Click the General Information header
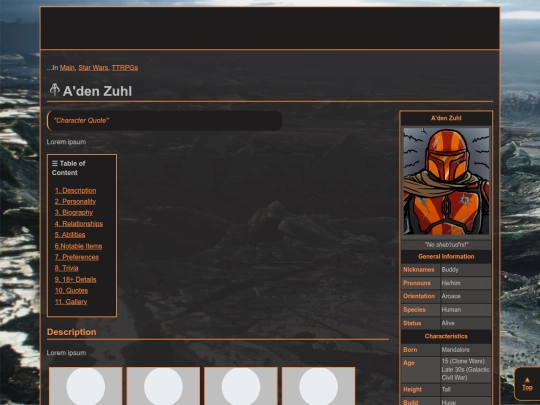 pos(446,257)
